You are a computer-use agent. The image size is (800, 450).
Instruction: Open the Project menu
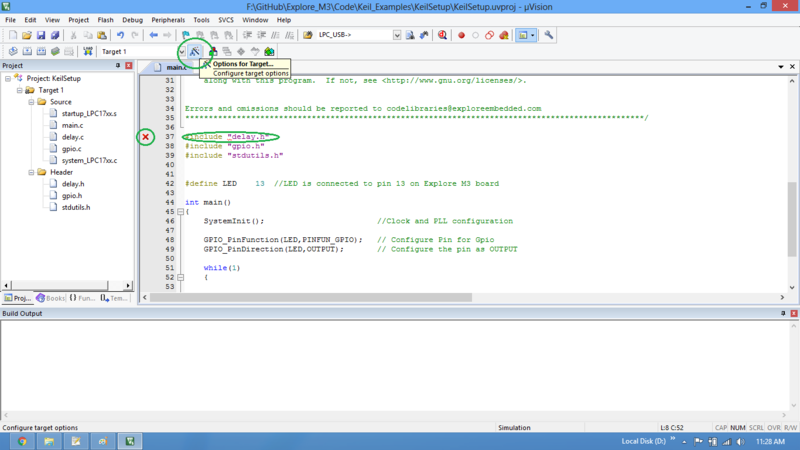tap(79, 20)
